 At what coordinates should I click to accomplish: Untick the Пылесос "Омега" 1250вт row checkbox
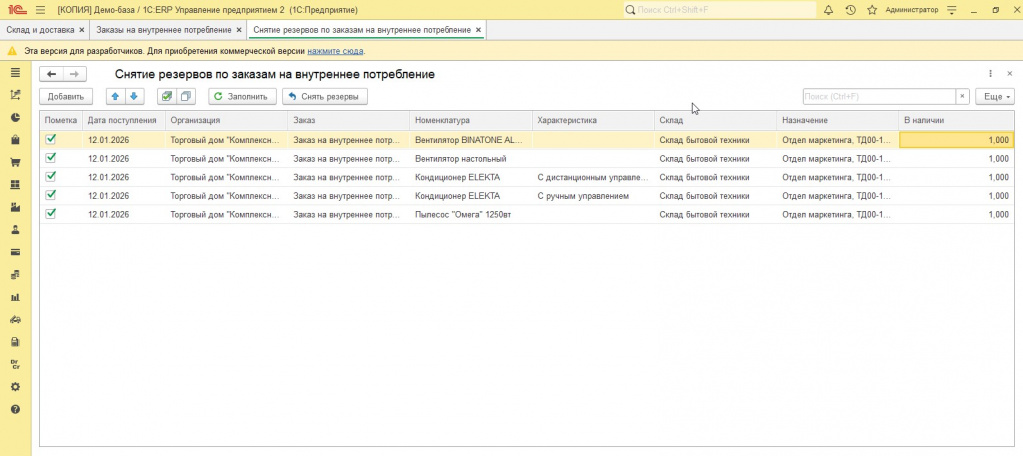51,213
